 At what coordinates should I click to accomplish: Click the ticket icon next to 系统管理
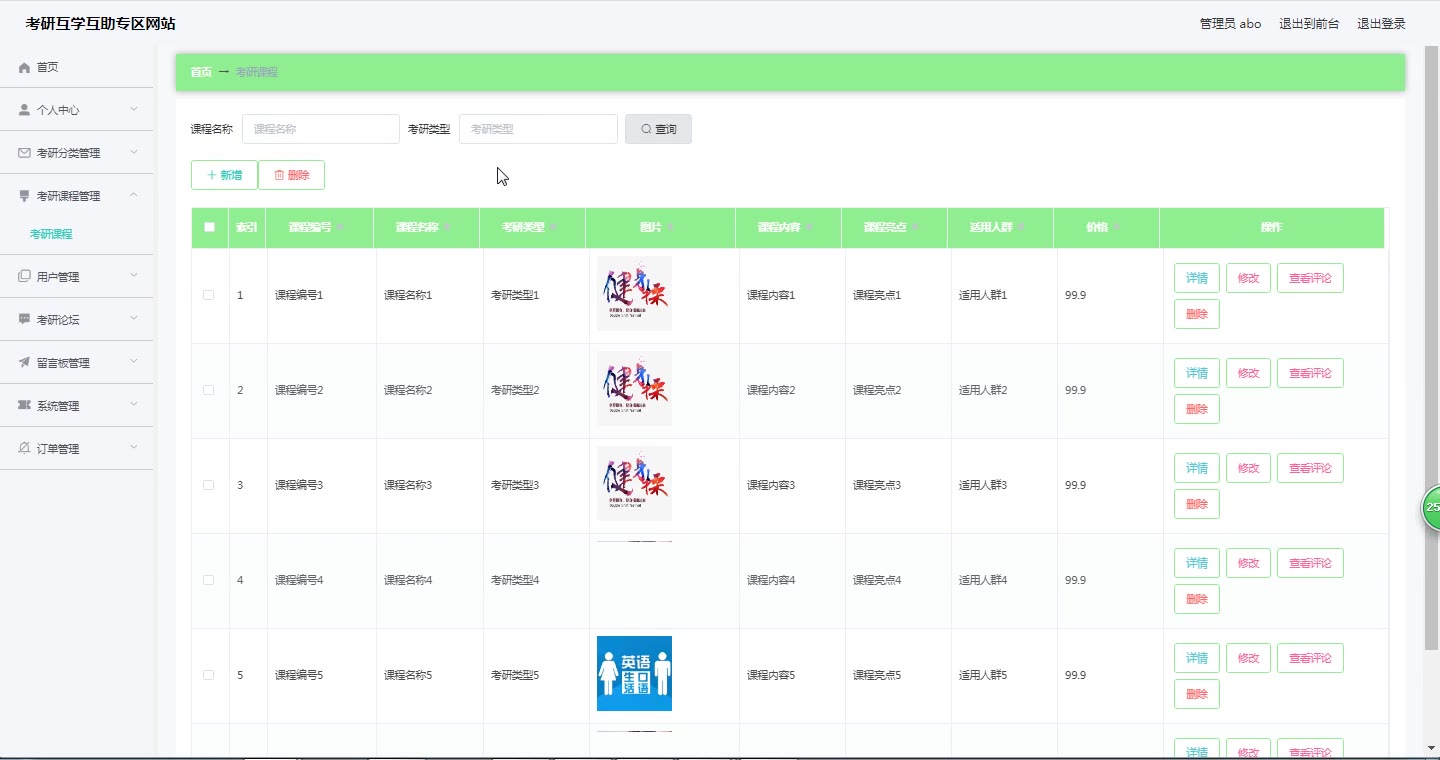click(25, 406)
